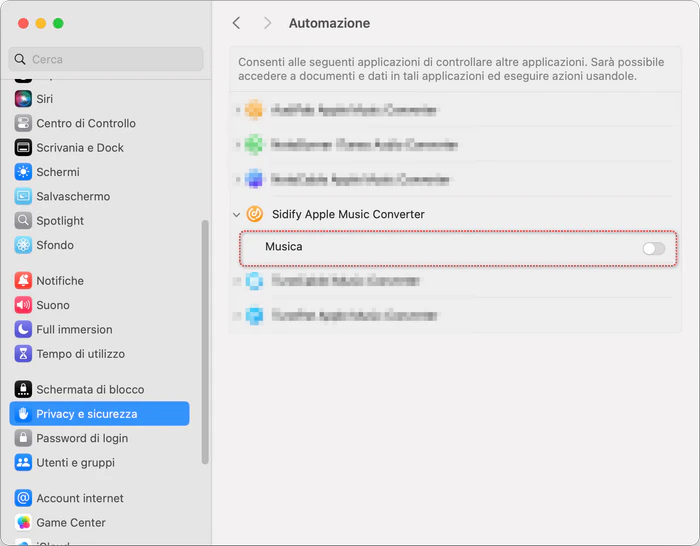Viewport: 700px width, 546px height.
Task: Expand the blurred orange app entry
Action: [x=238, y=110]
